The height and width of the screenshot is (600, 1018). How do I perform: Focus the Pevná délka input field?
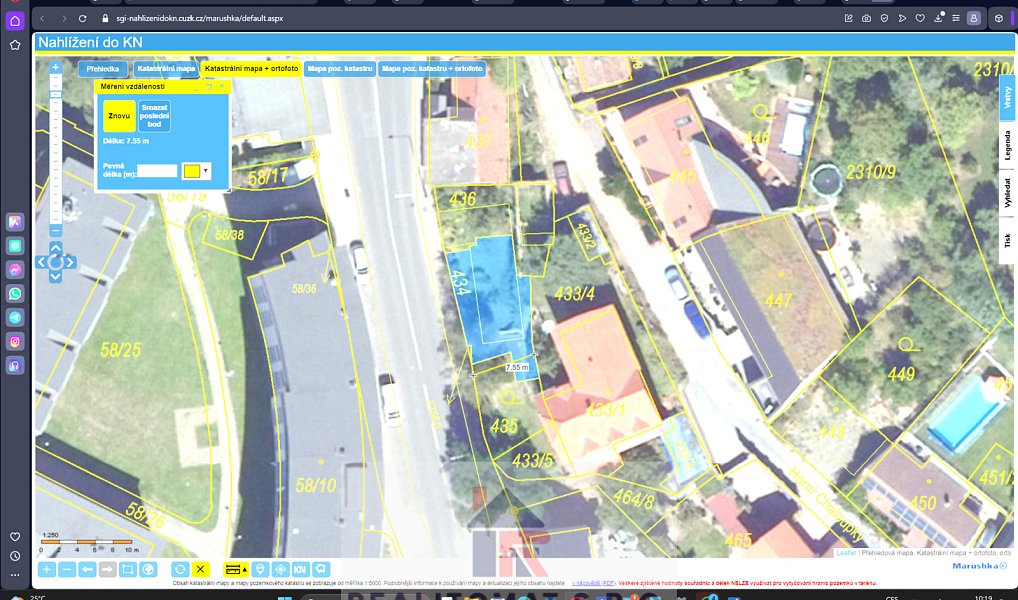pos(157,171)
